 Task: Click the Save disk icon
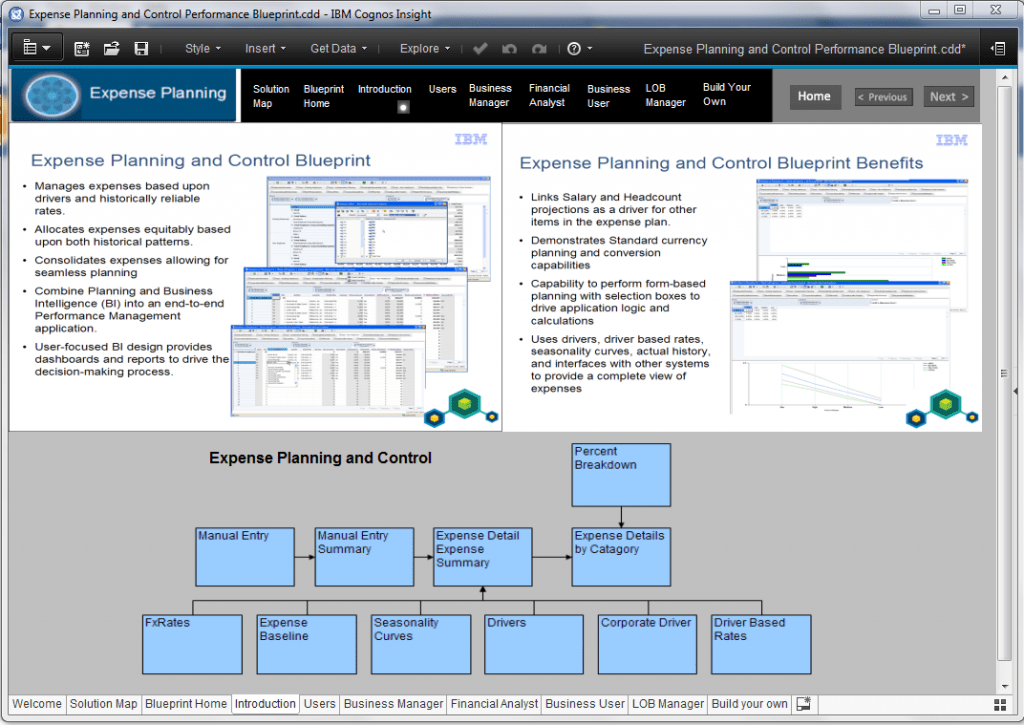coord(141,48)
